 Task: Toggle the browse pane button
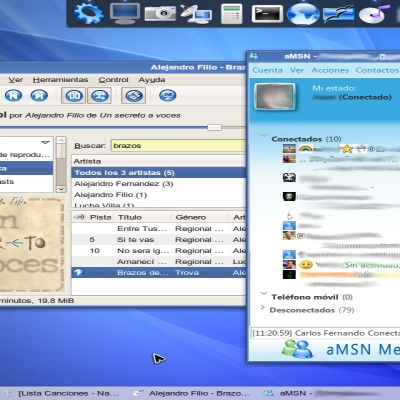point(134,96)
